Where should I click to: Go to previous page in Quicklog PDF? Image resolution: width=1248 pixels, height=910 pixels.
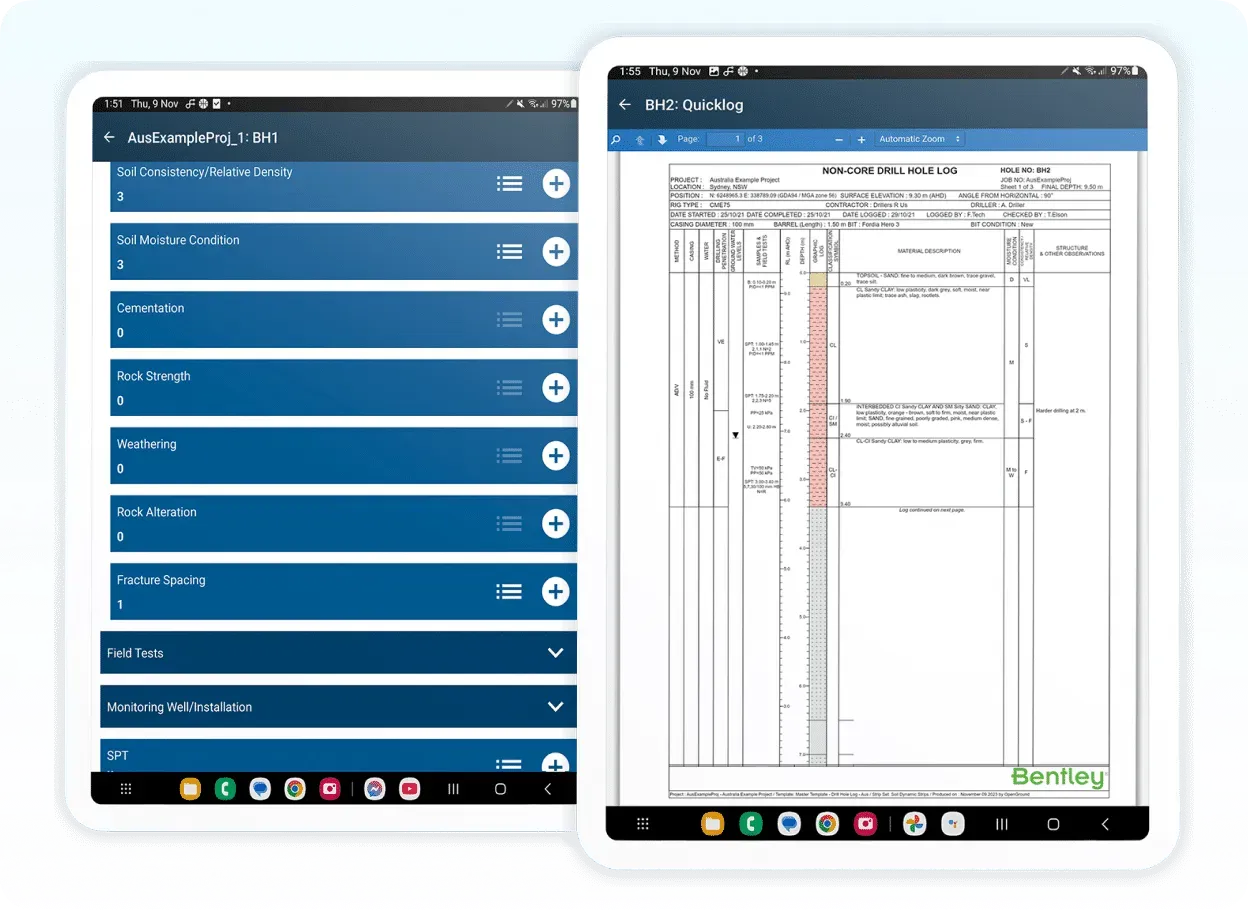640,140
